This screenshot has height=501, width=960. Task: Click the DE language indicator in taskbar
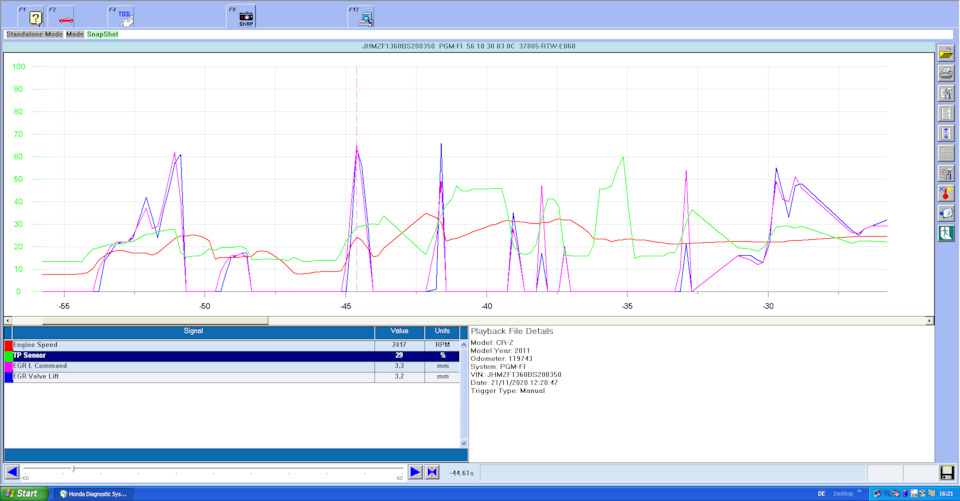tap(821, 494)
